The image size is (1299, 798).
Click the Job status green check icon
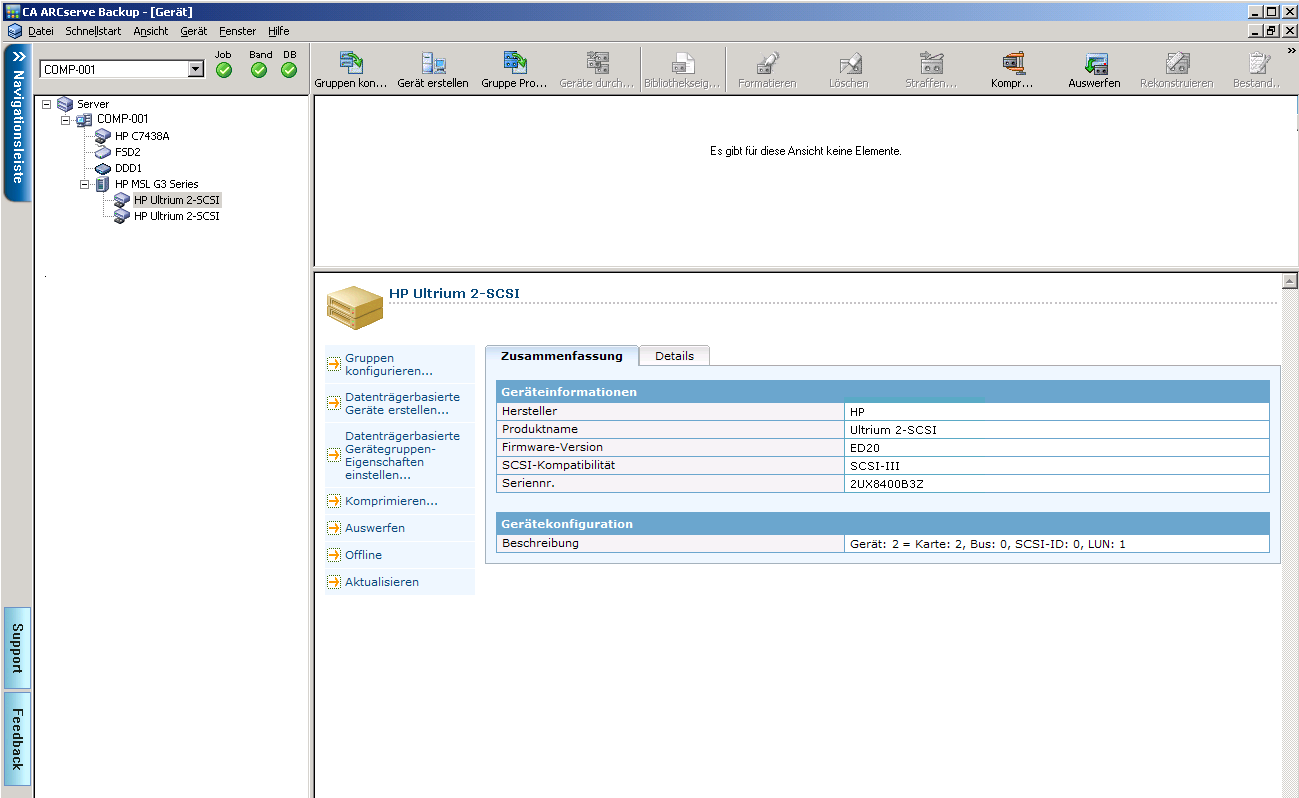coord(224,70)
